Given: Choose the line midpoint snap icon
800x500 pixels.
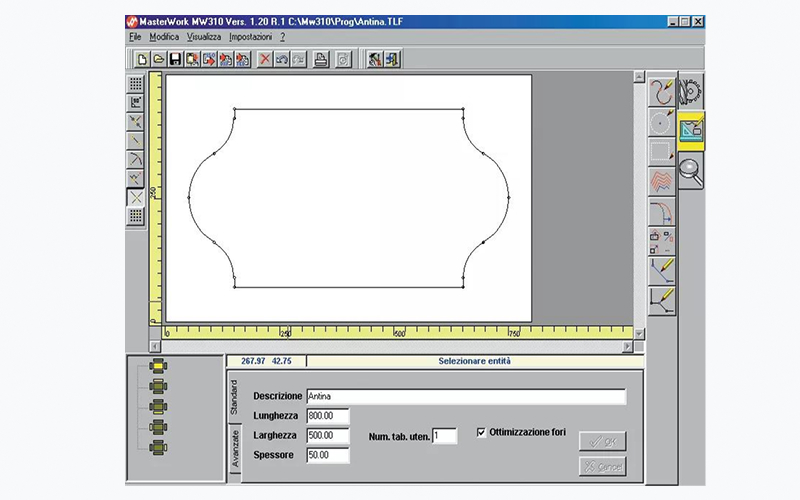Looking at the screenshot, I should point(136,141).
